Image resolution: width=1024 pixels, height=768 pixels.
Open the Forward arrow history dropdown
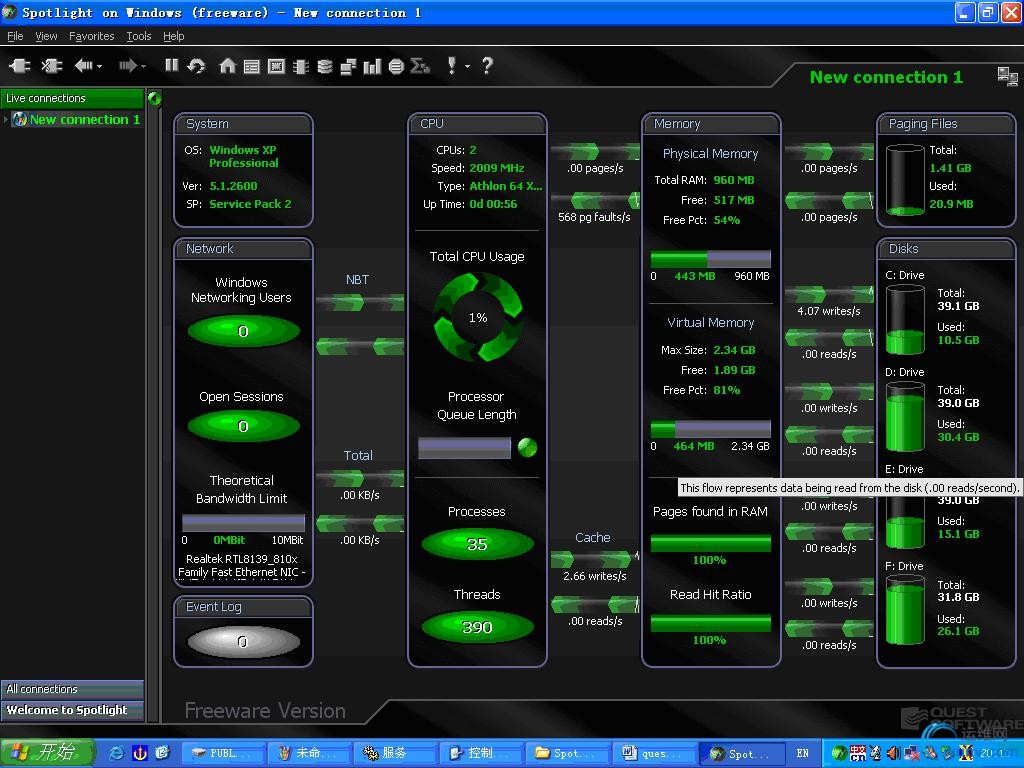click(143, 66)
